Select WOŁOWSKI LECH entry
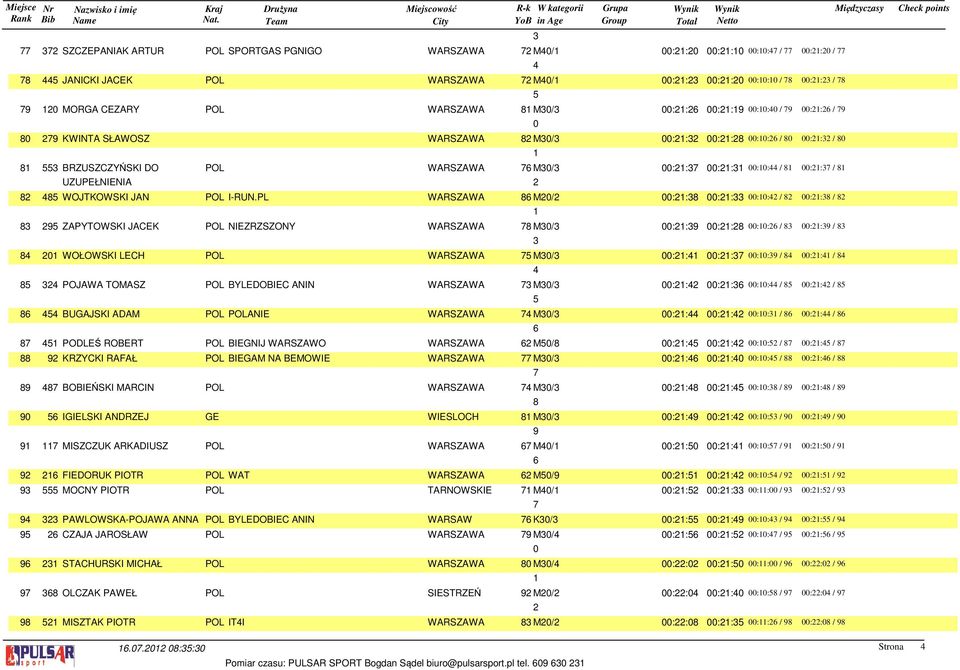 tap(103, 256)
